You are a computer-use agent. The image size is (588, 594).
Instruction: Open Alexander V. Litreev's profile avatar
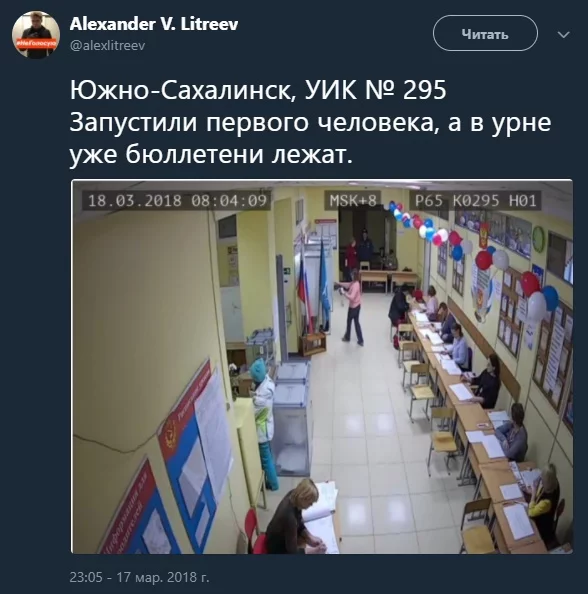pos(36,35)
